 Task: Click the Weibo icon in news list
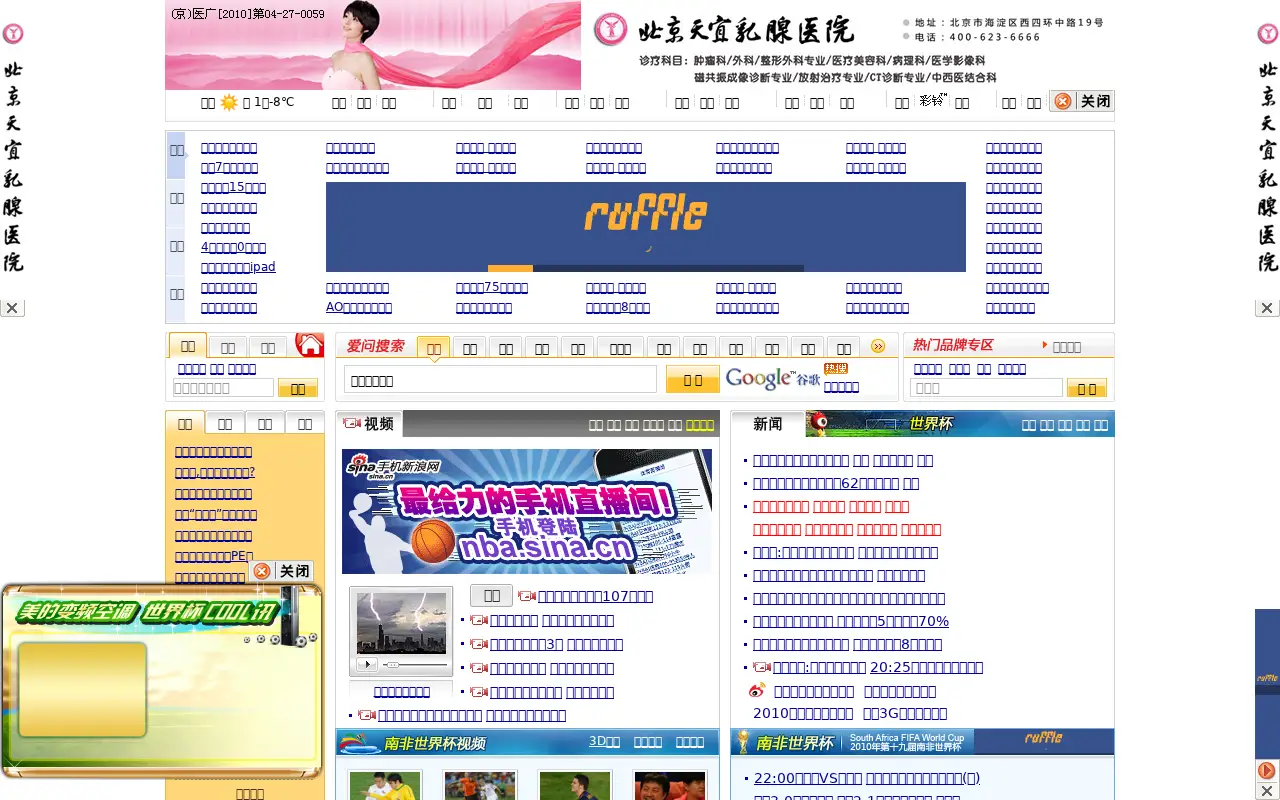point(757,691)
